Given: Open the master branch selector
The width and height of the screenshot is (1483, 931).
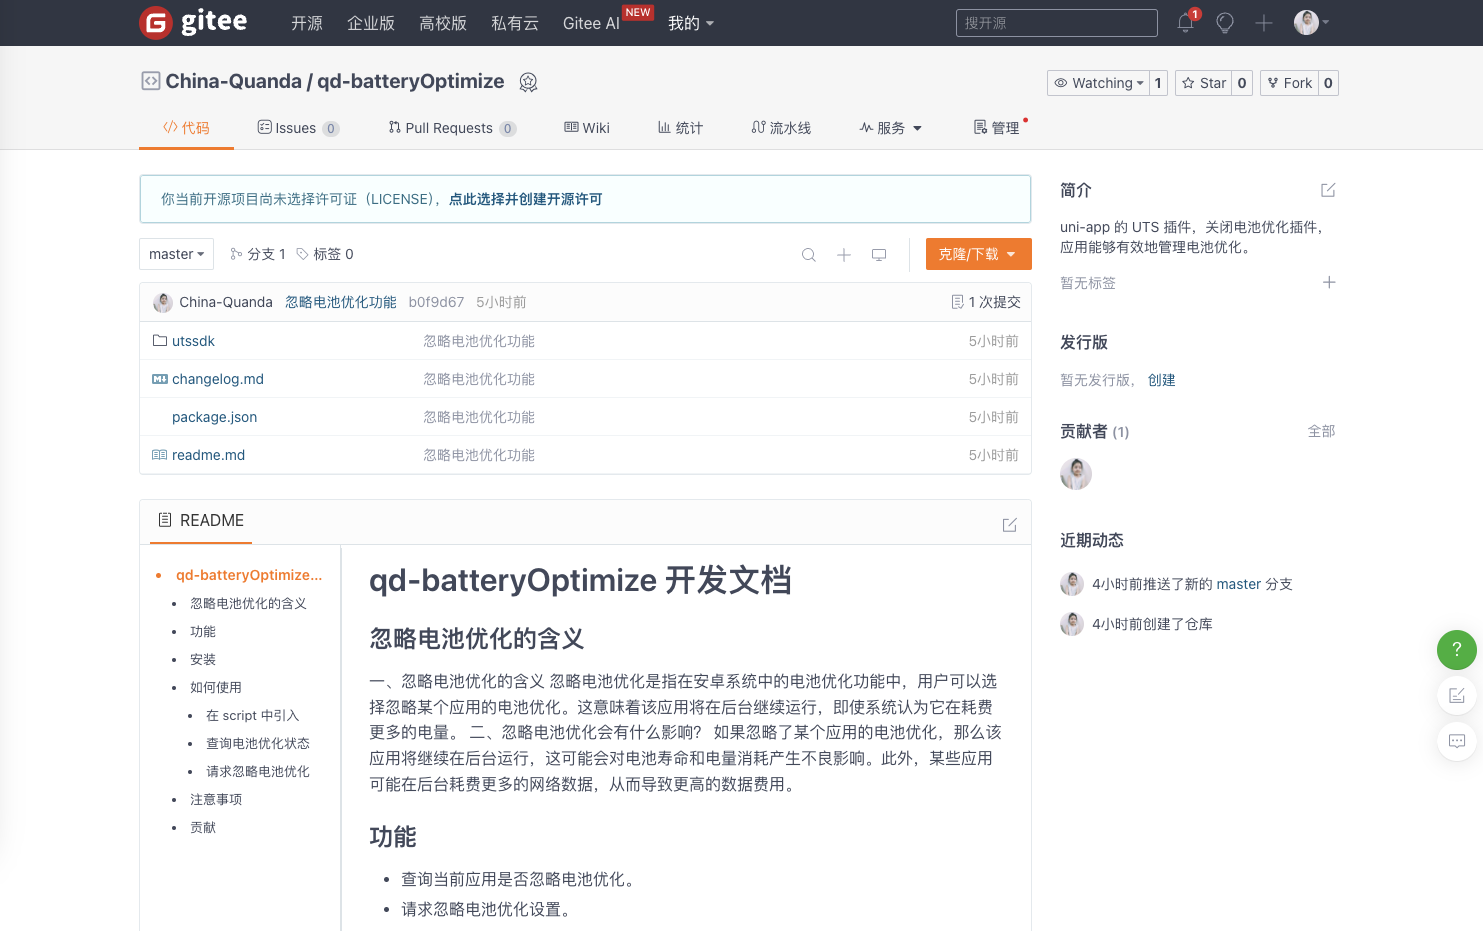Looking at the screenshot, I should tap(176, 254).
